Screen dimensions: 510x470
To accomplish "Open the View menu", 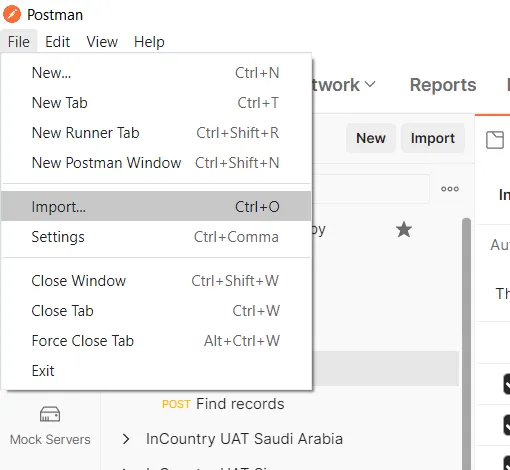I will tap(102, 42).
